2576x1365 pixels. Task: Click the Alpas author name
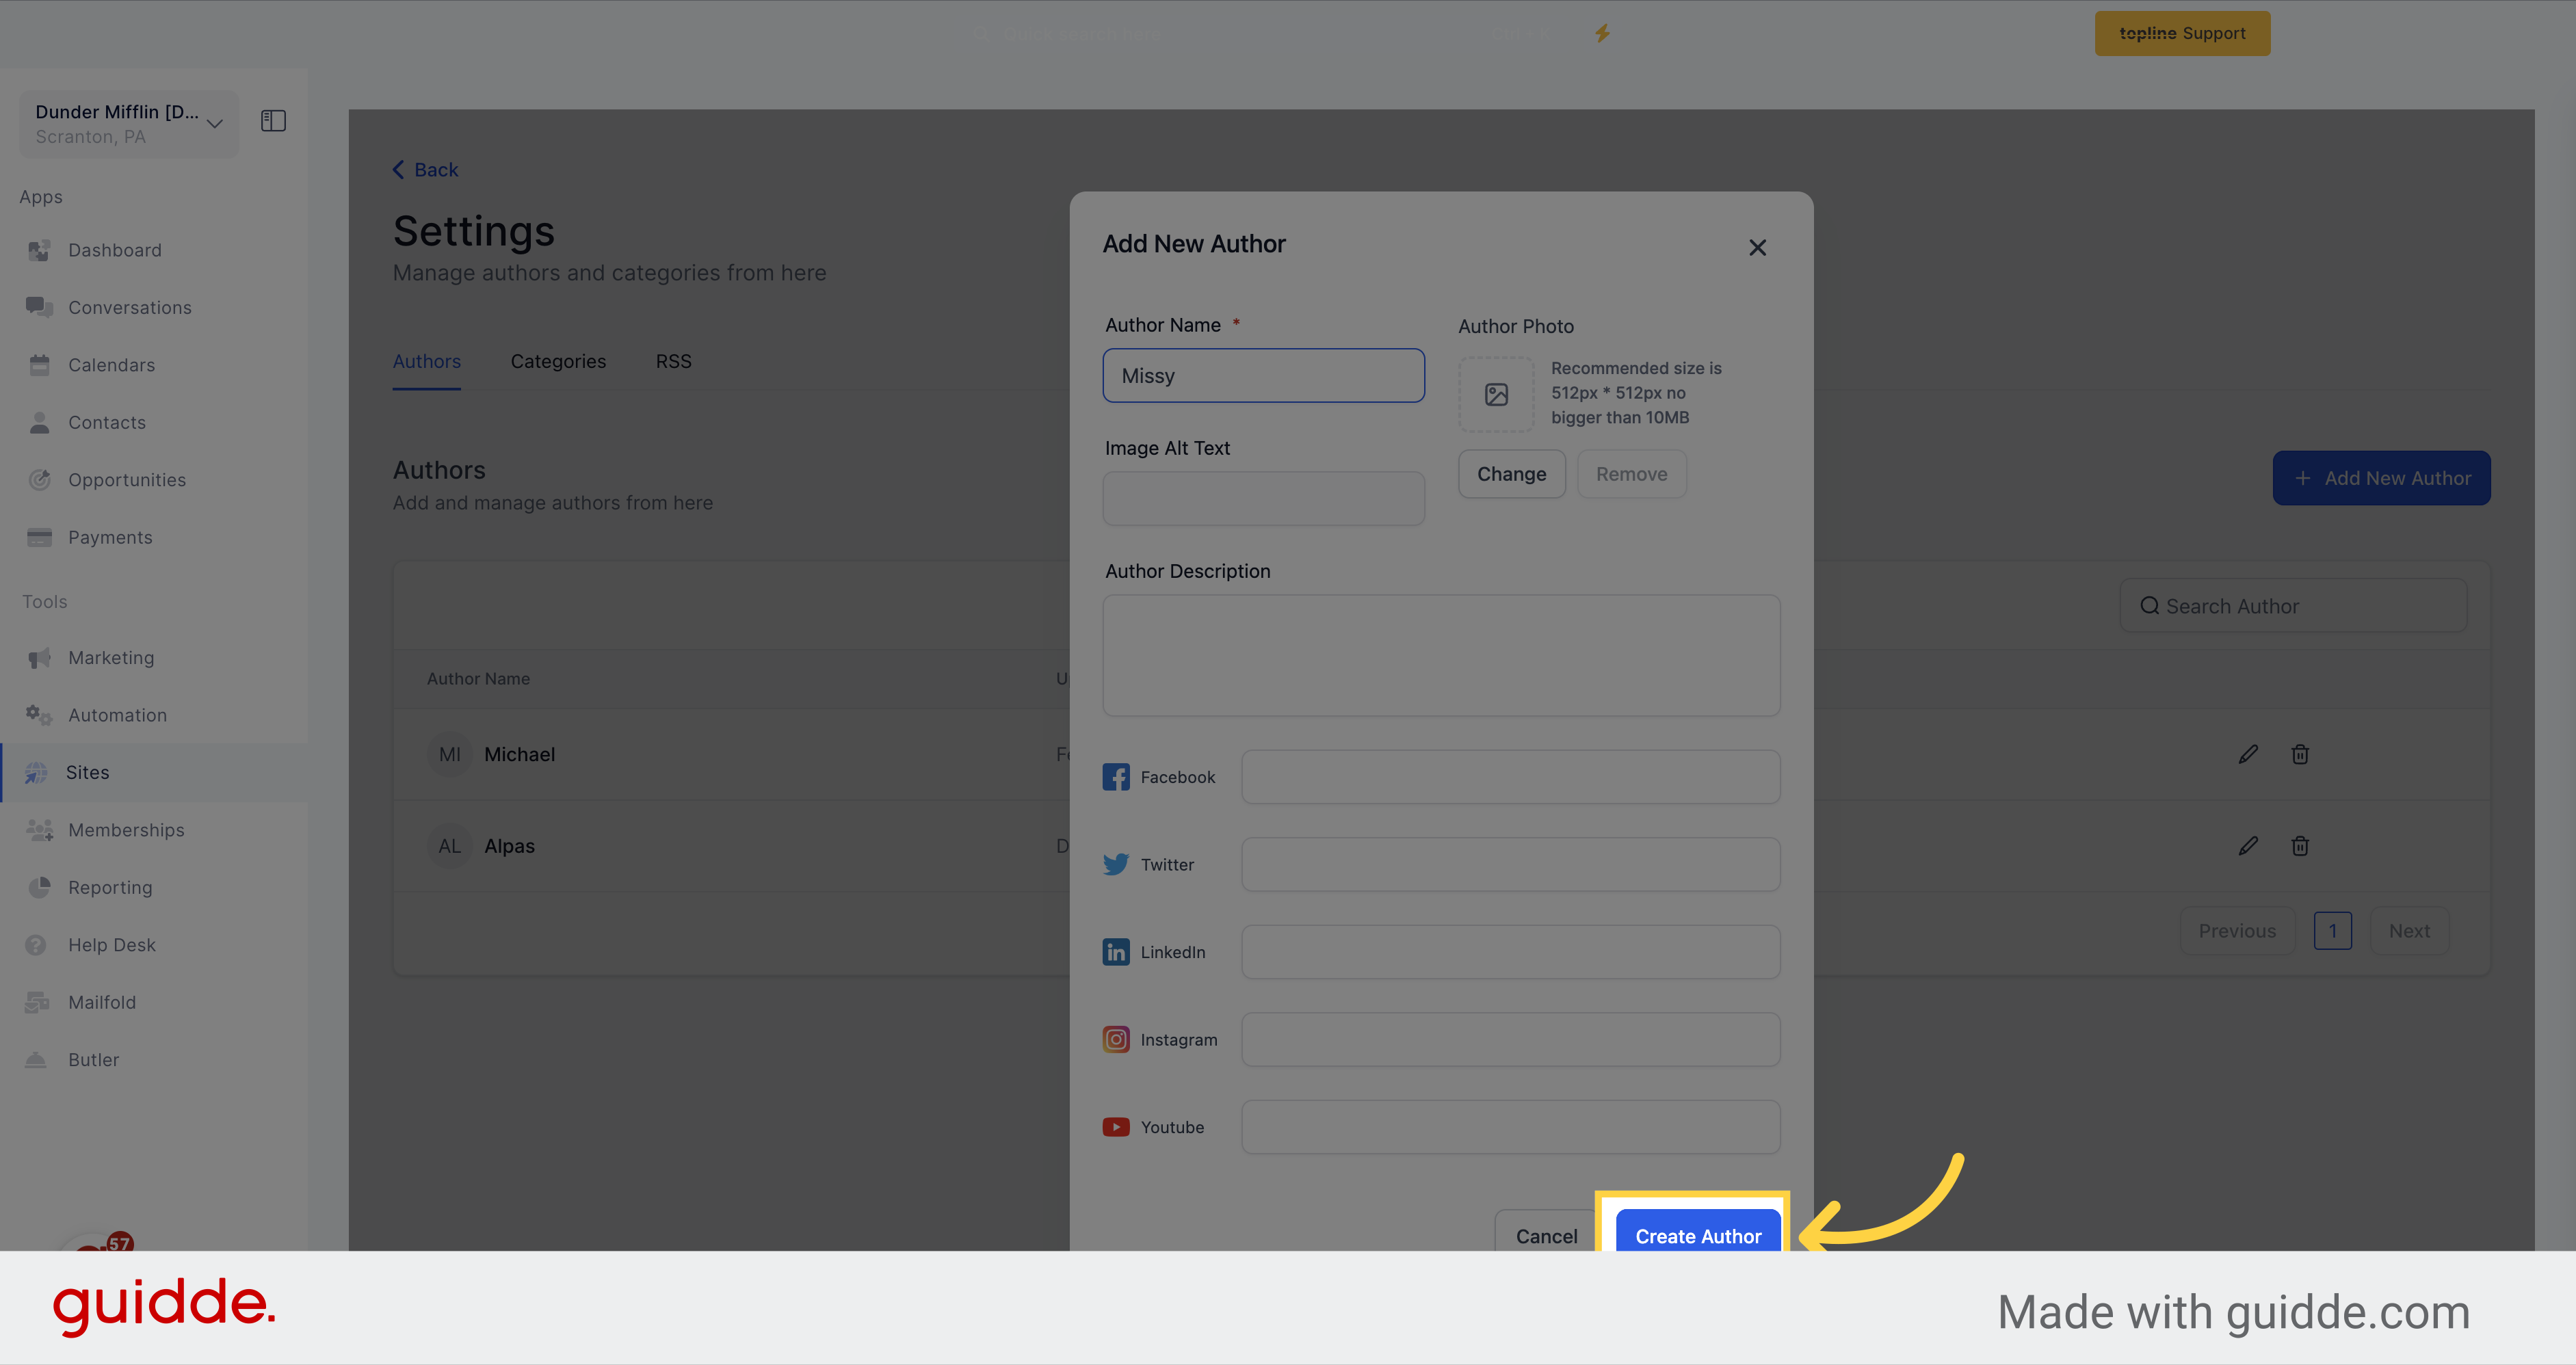[x=509, y=846]
